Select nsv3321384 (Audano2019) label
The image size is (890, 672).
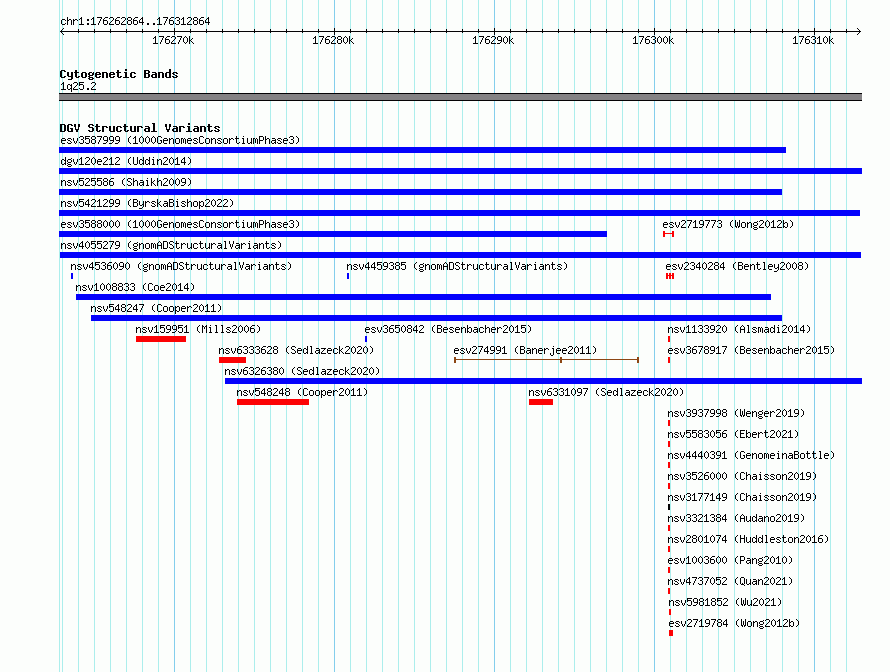click(x=736, y=518)
